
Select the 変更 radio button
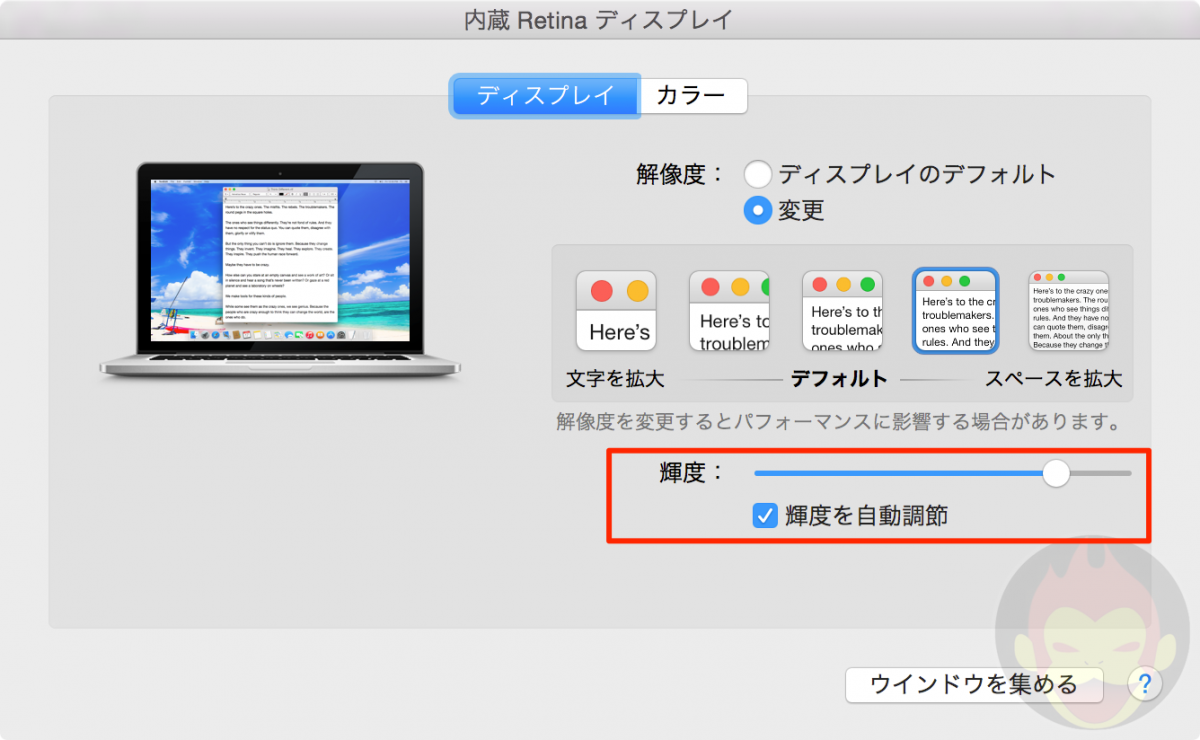tap(758, 210)
